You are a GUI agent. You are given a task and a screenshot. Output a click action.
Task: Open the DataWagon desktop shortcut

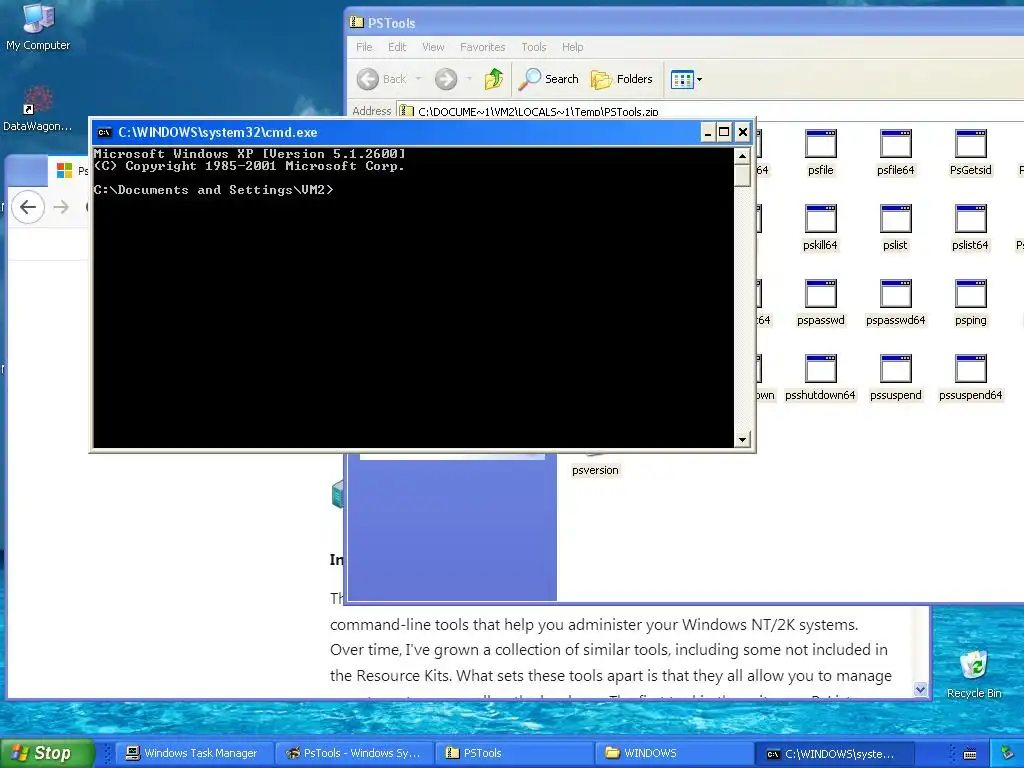(38, 108)
